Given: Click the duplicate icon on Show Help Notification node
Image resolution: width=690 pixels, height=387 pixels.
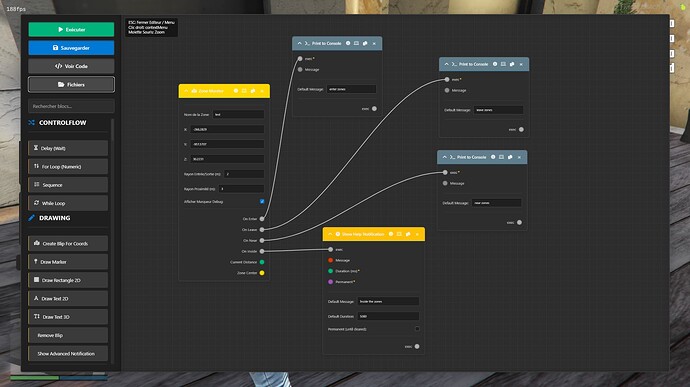Looking at the screenshot, I should point(408,234).
